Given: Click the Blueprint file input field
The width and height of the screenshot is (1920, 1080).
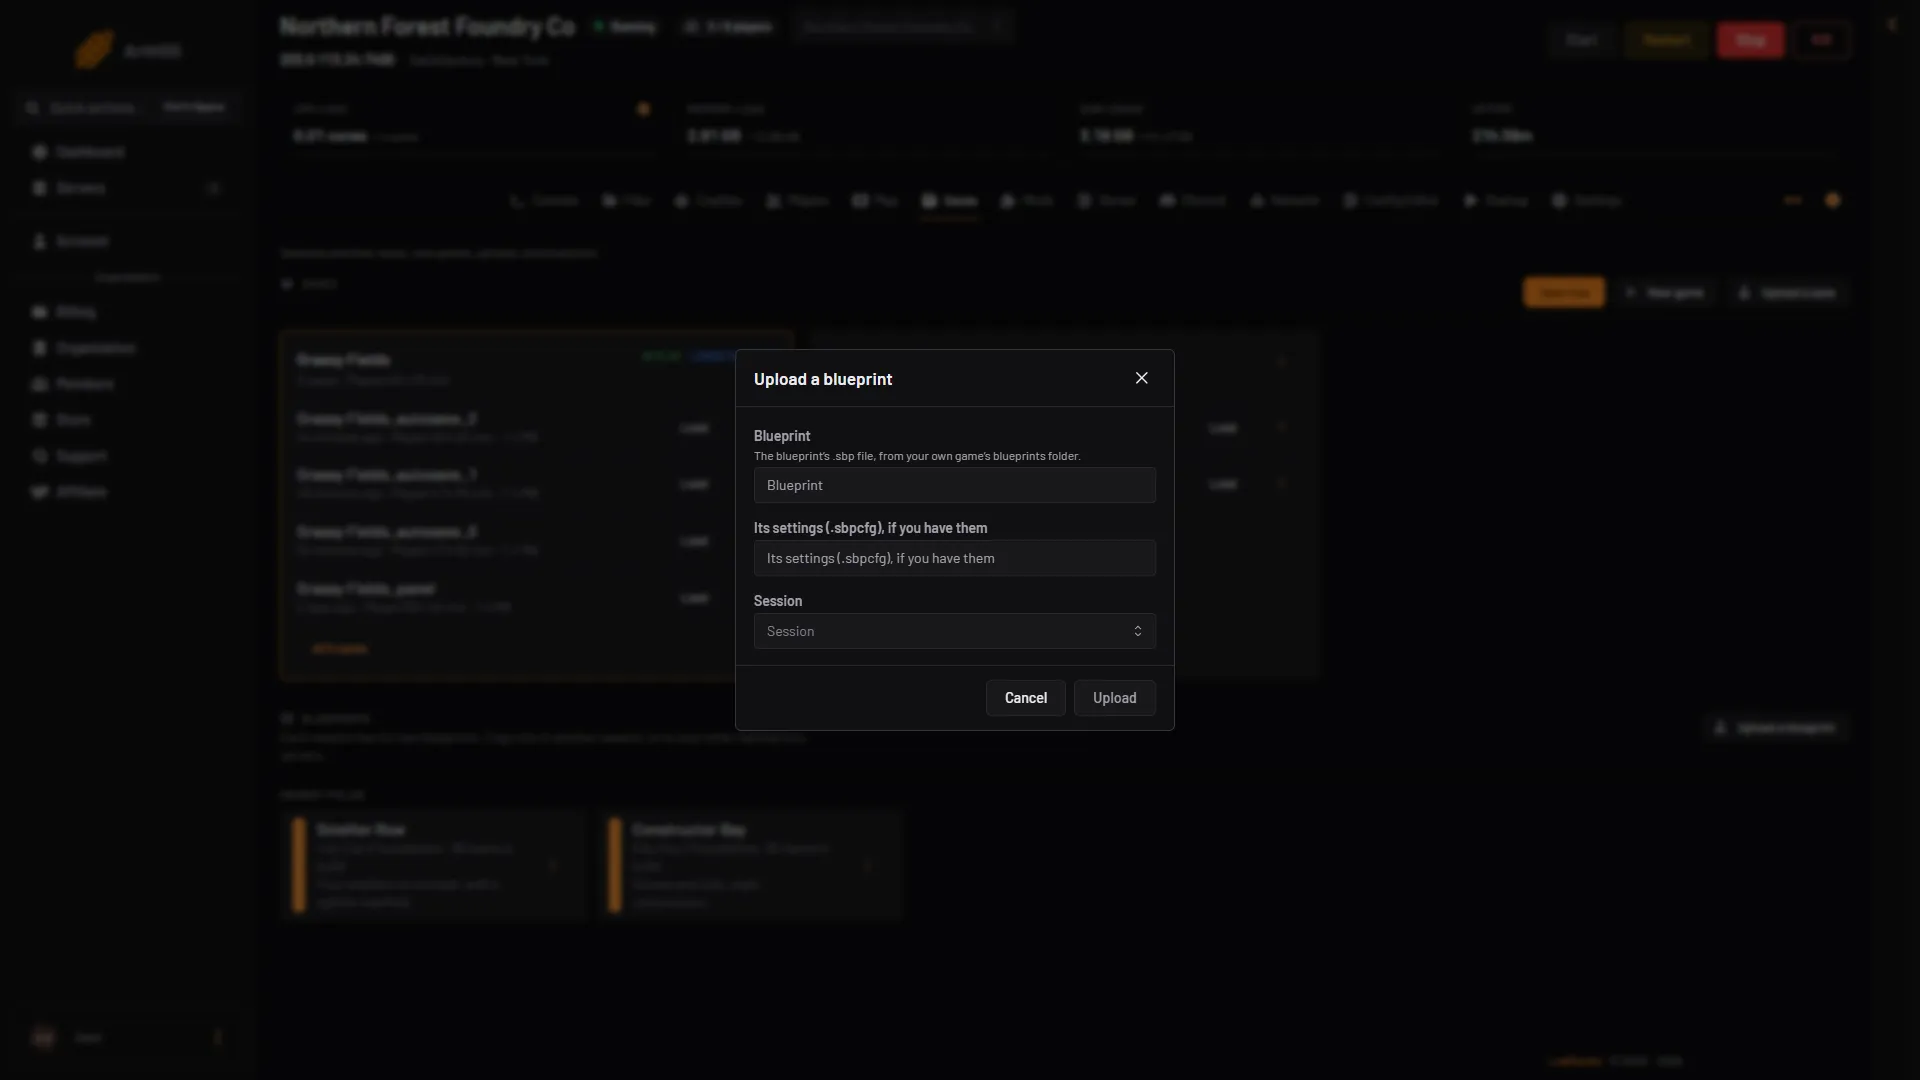Looking at the screenshot, I should point(955,485).
